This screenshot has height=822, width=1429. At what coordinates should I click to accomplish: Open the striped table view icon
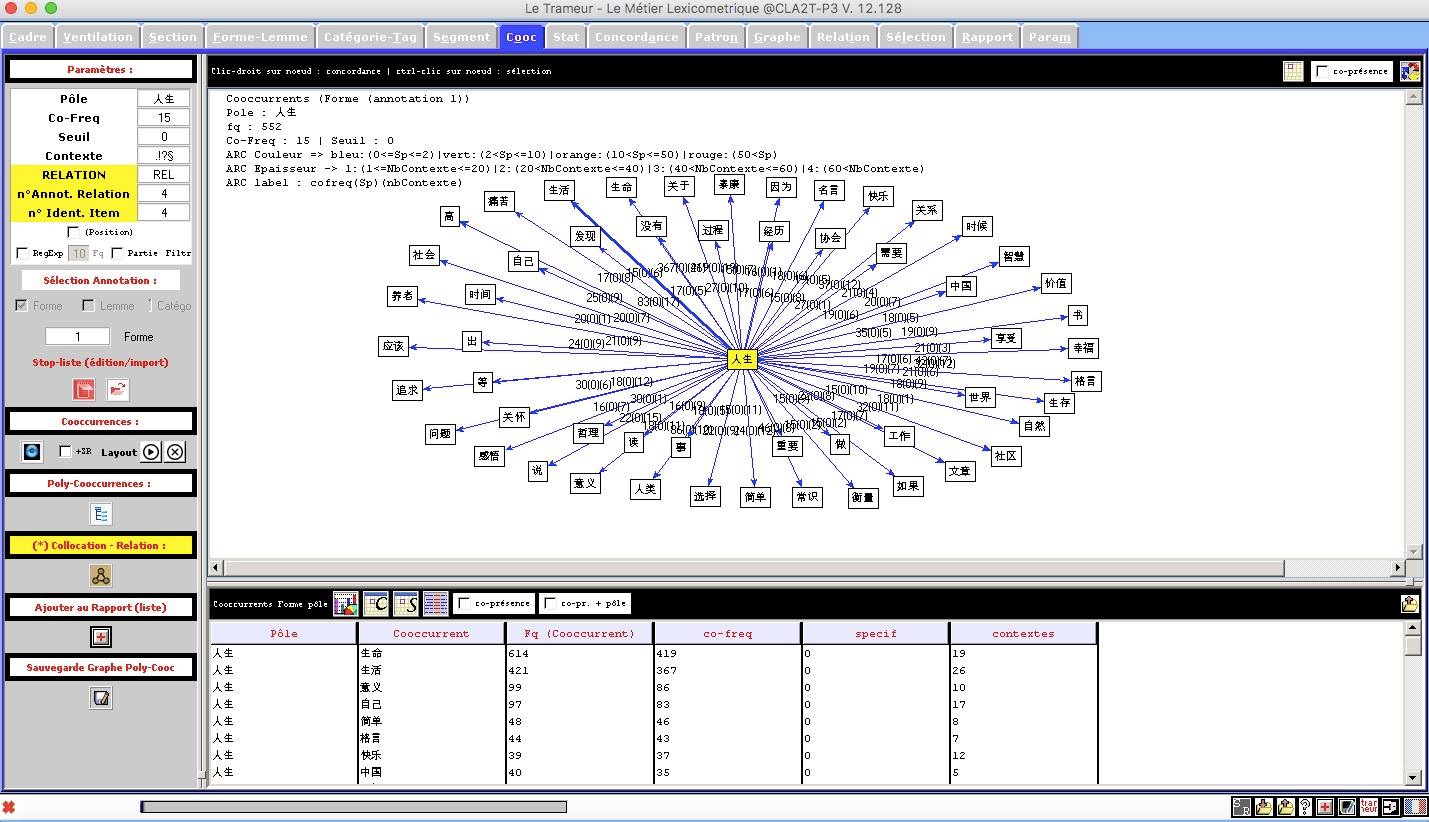(435, 603)
